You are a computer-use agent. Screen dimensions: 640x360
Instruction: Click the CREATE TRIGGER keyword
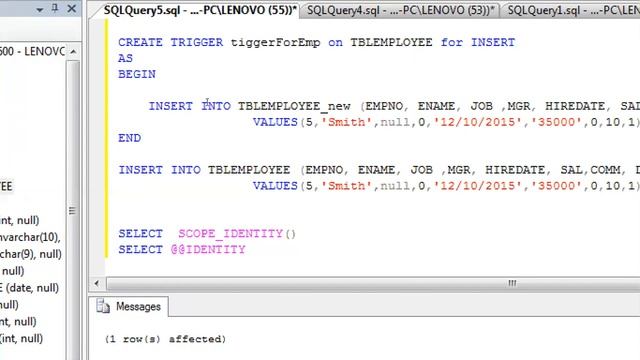click(x=171, y=42)
